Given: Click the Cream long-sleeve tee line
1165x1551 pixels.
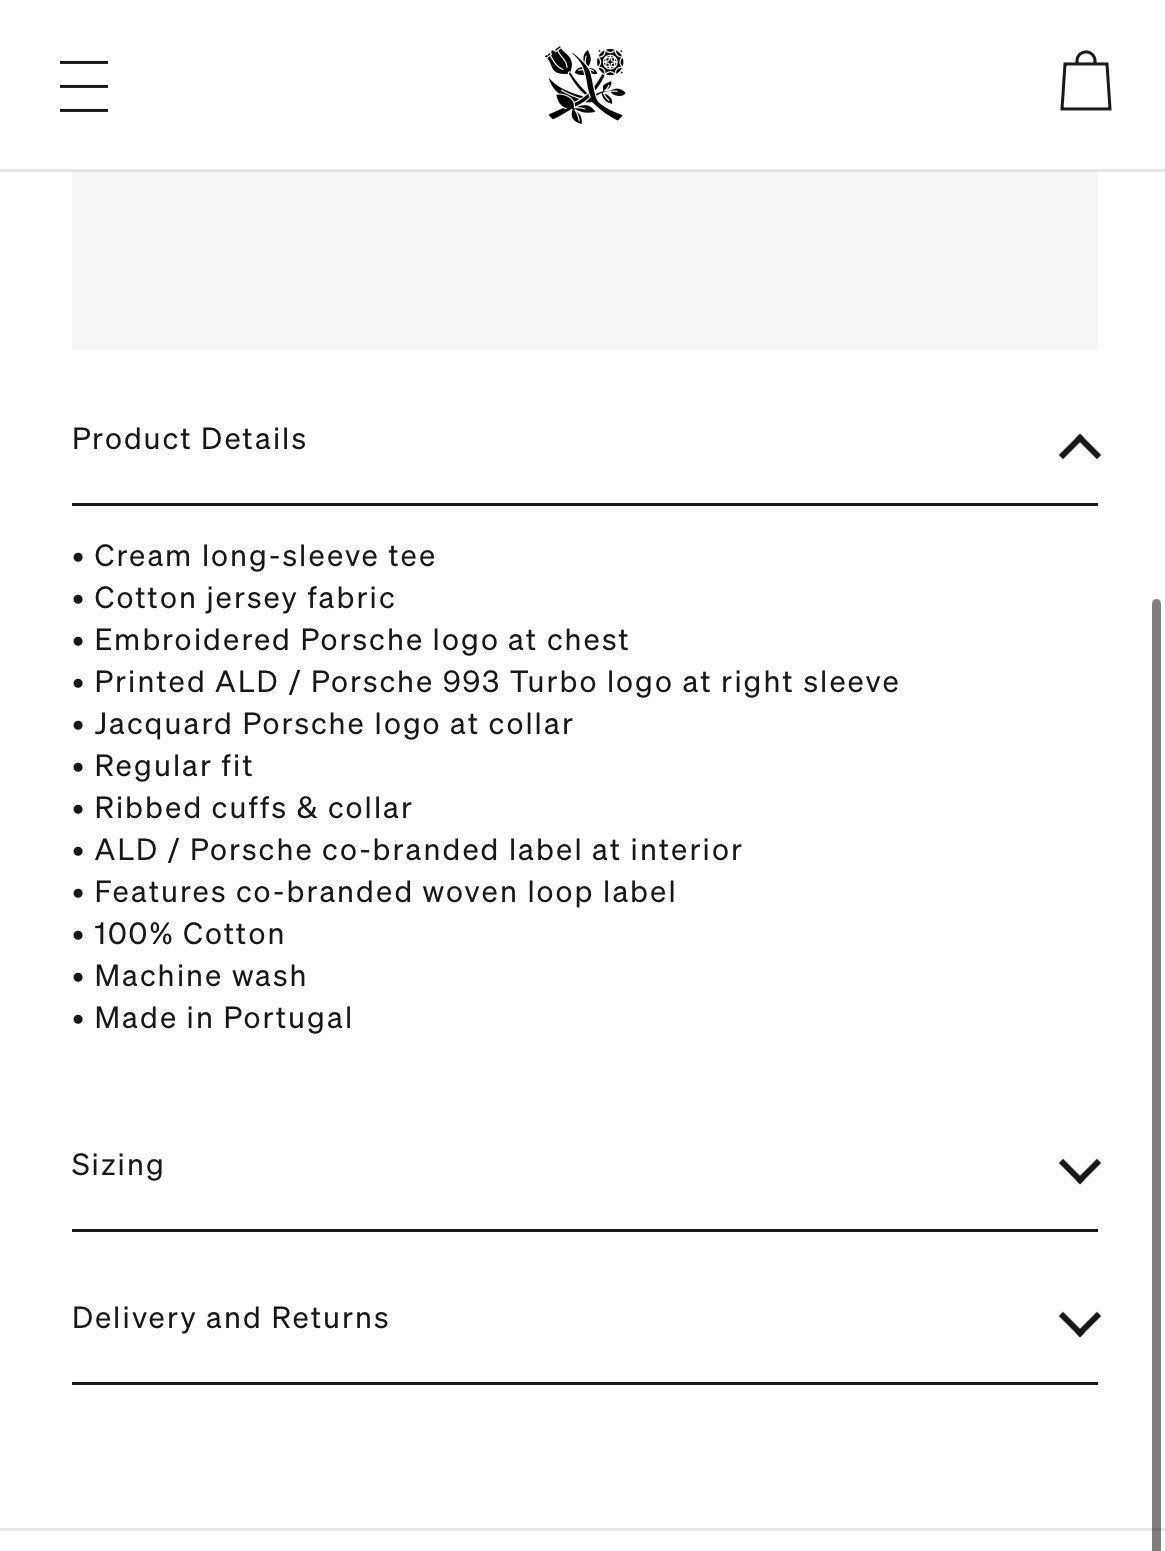Looking at the screenshot, I should [254, 556].
